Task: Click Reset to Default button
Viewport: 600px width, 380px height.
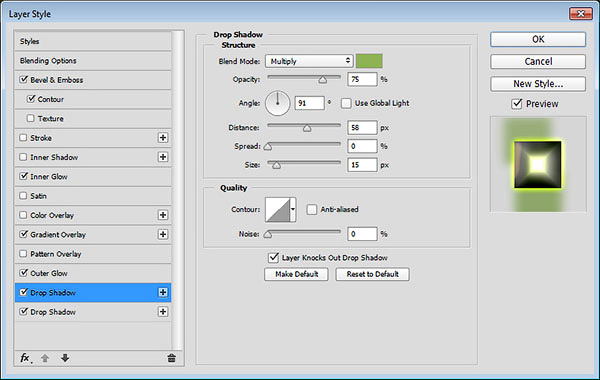Action: point(373,274)
